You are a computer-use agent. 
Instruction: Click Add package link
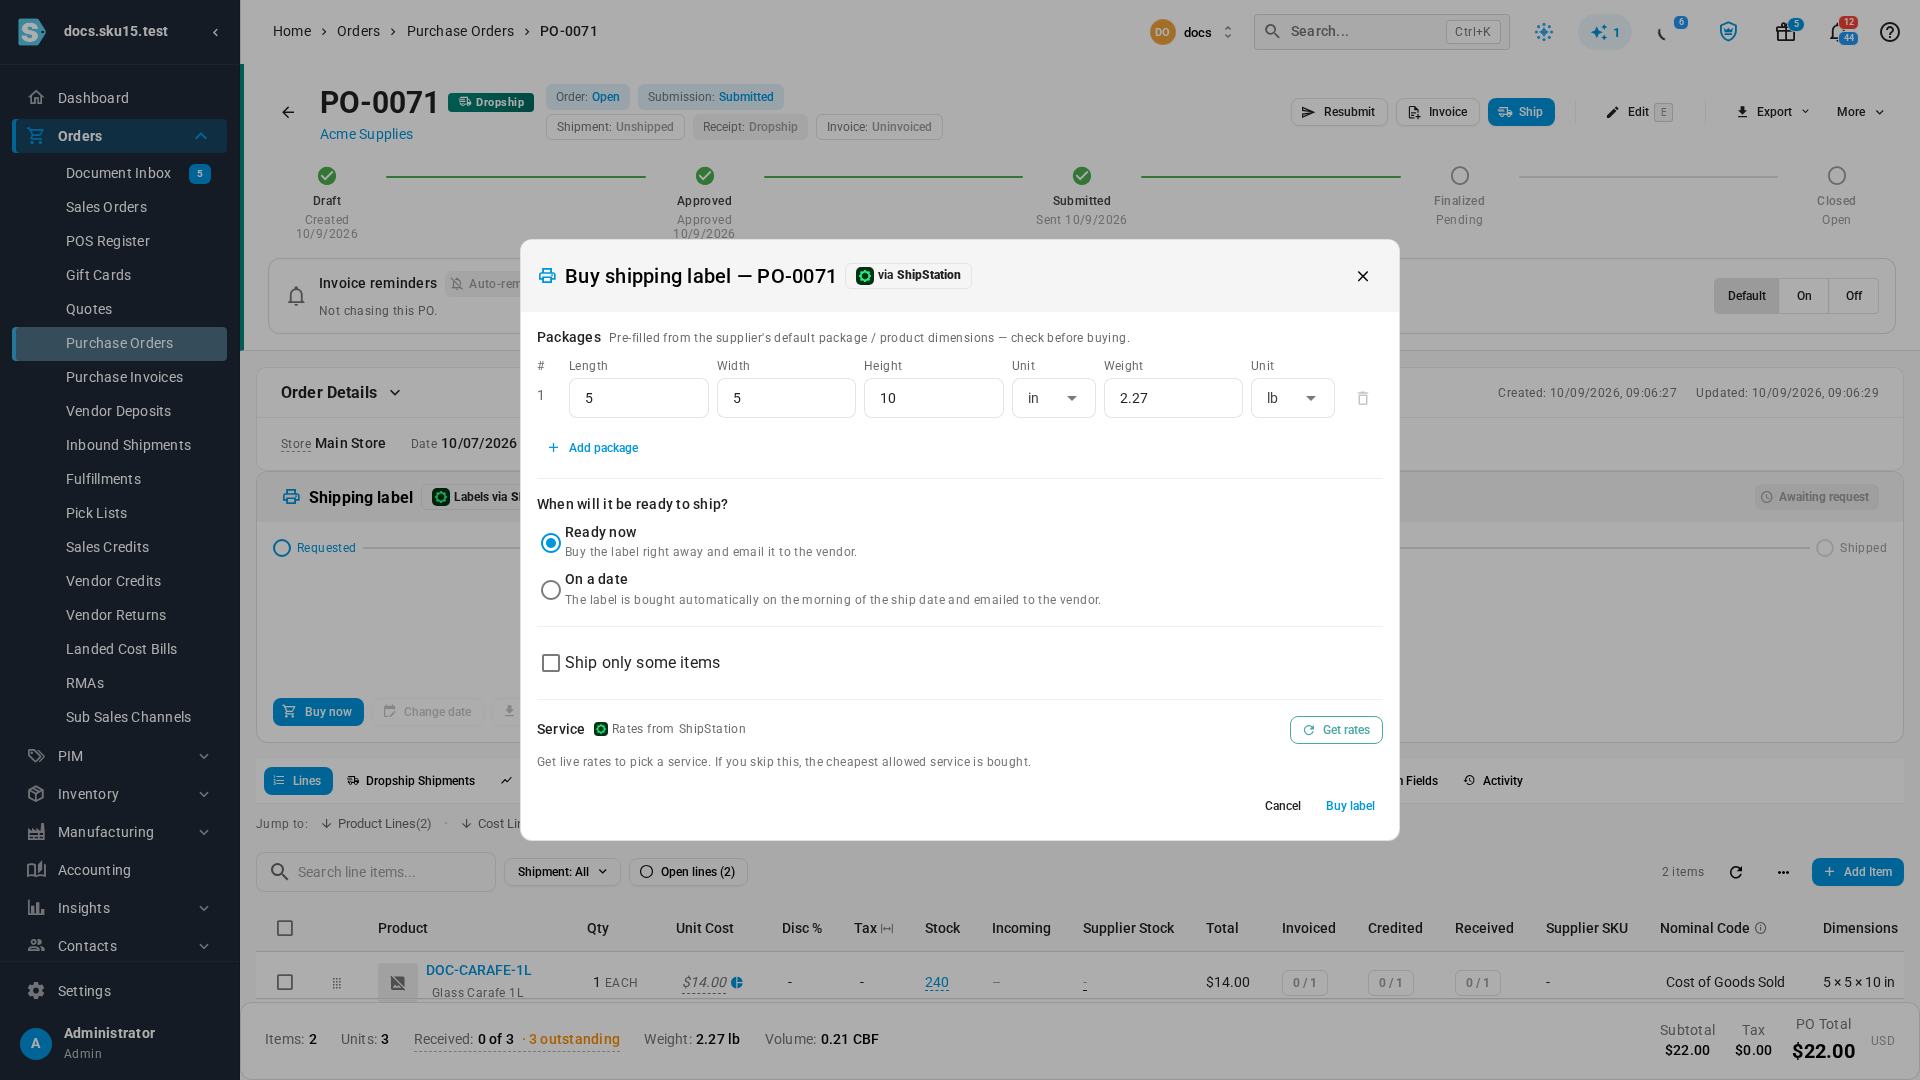(x=593, y=448)
